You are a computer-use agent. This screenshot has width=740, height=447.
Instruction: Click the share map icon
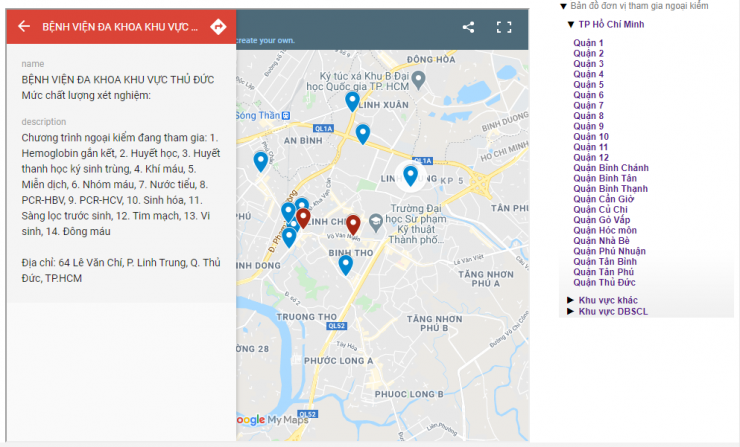coord(468,27)
